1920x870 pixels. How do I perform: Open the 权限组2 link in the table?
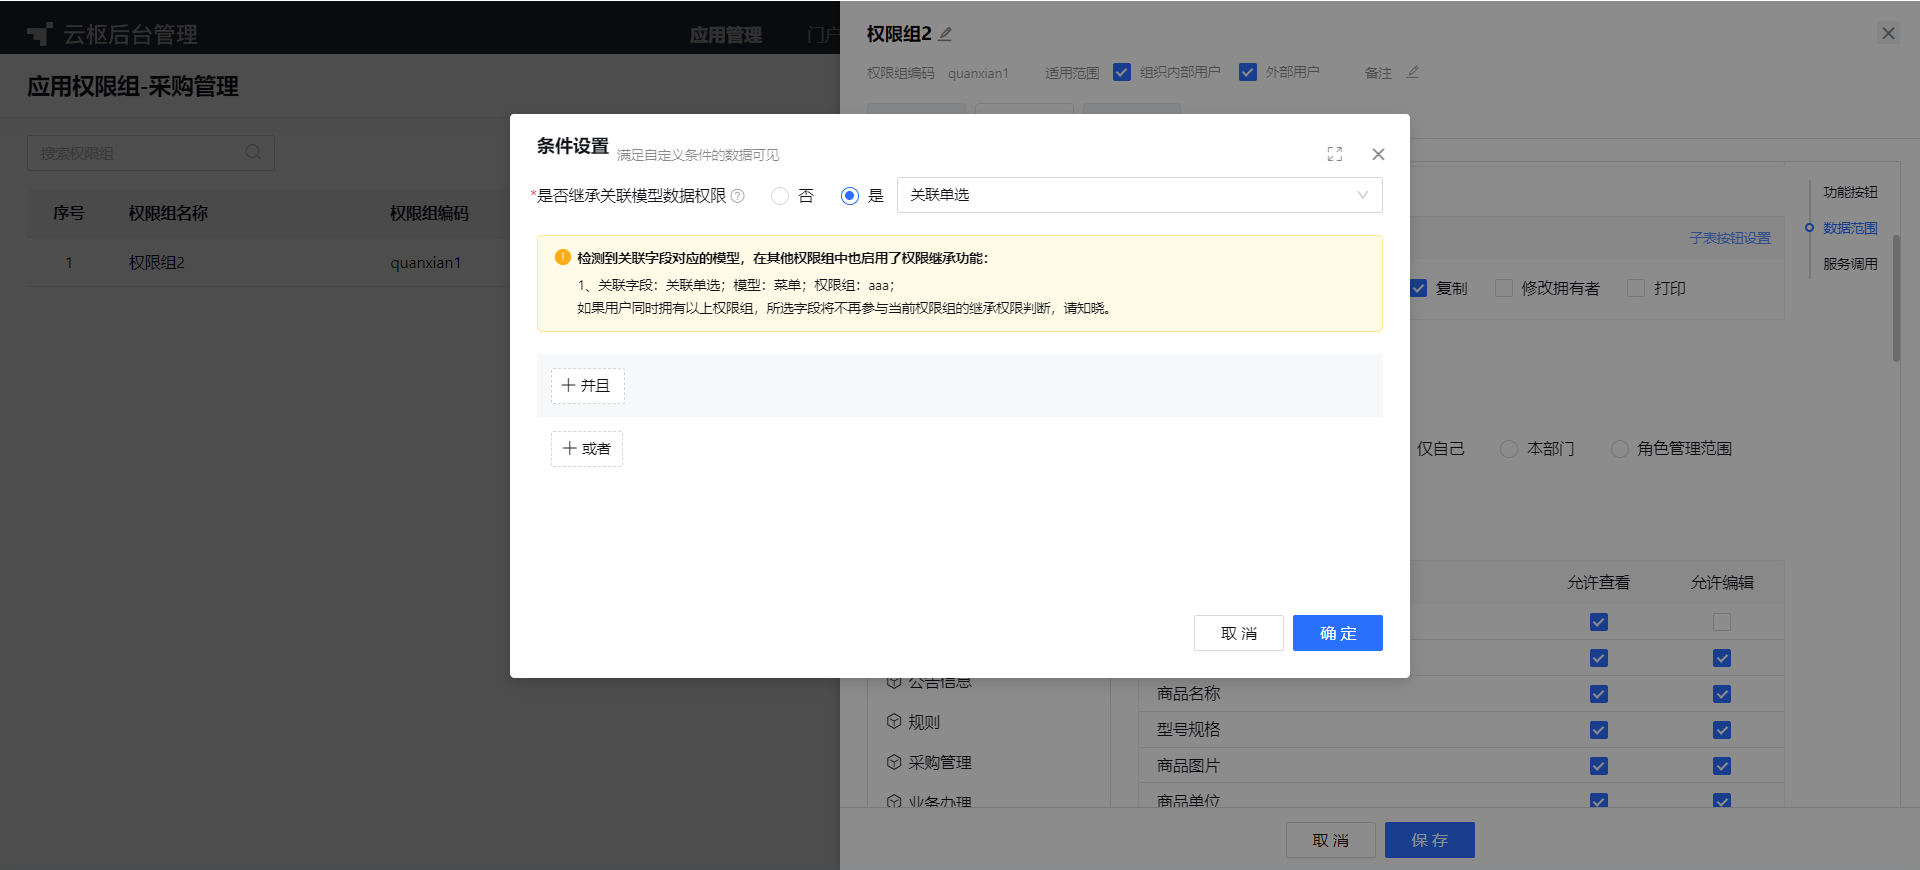[157, 263]
